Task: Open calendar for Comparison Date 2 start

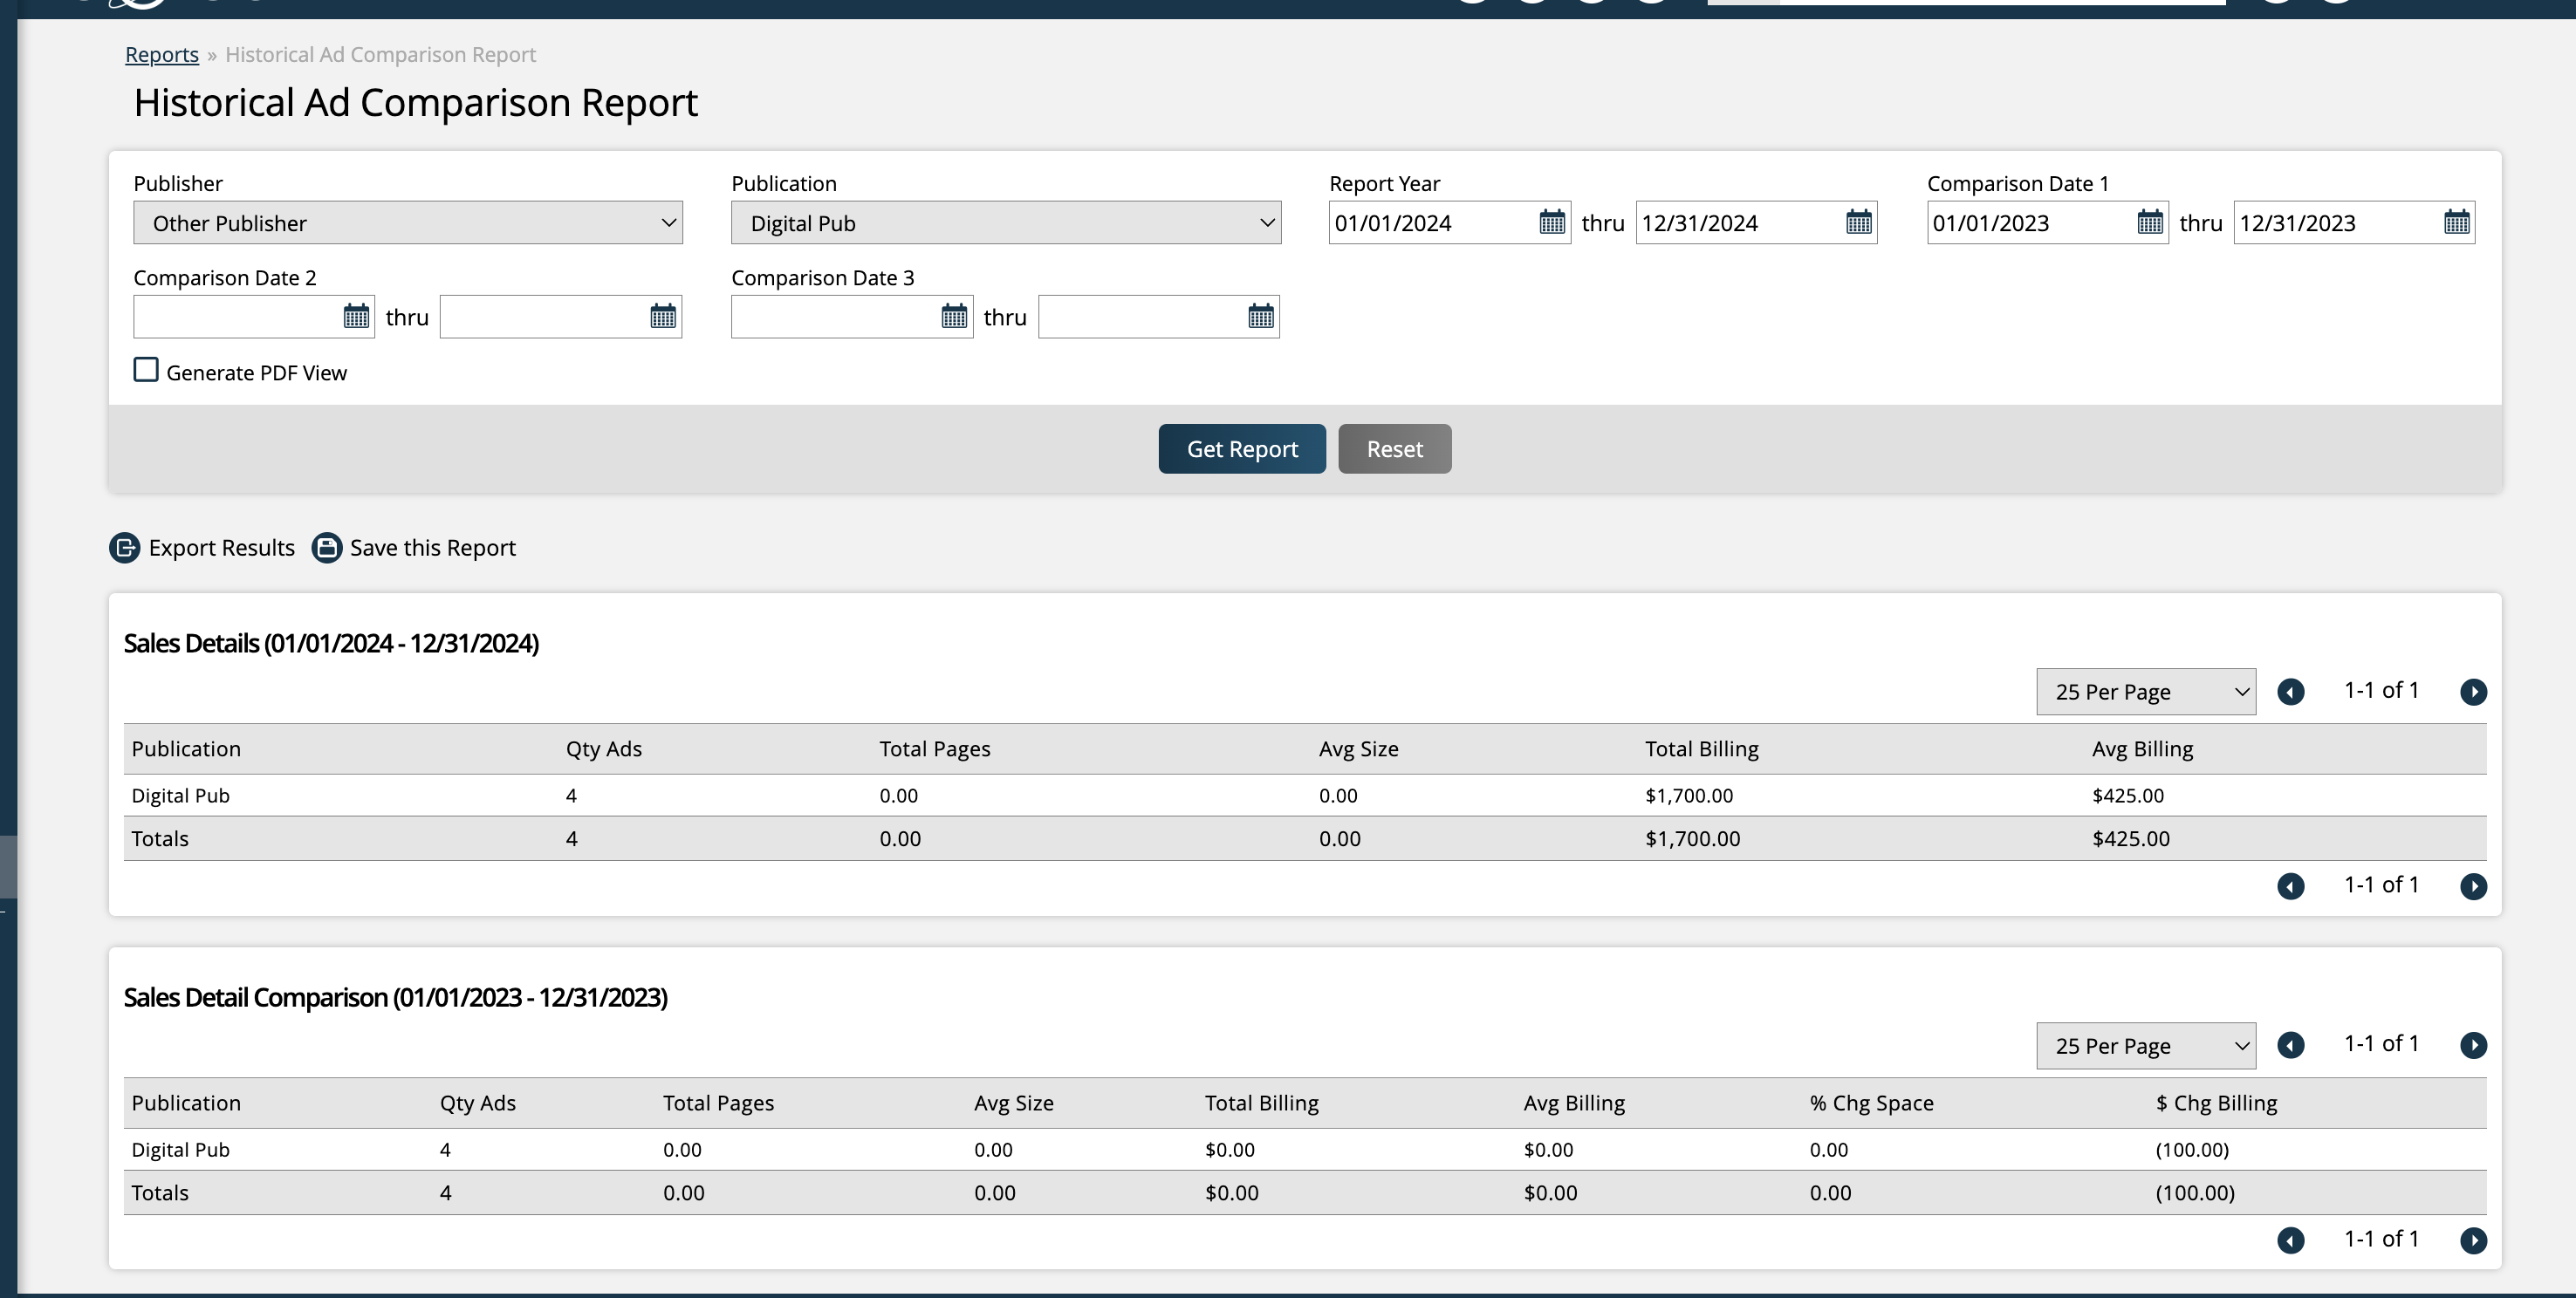Action: pyautogui.click(x=356, y=317)
